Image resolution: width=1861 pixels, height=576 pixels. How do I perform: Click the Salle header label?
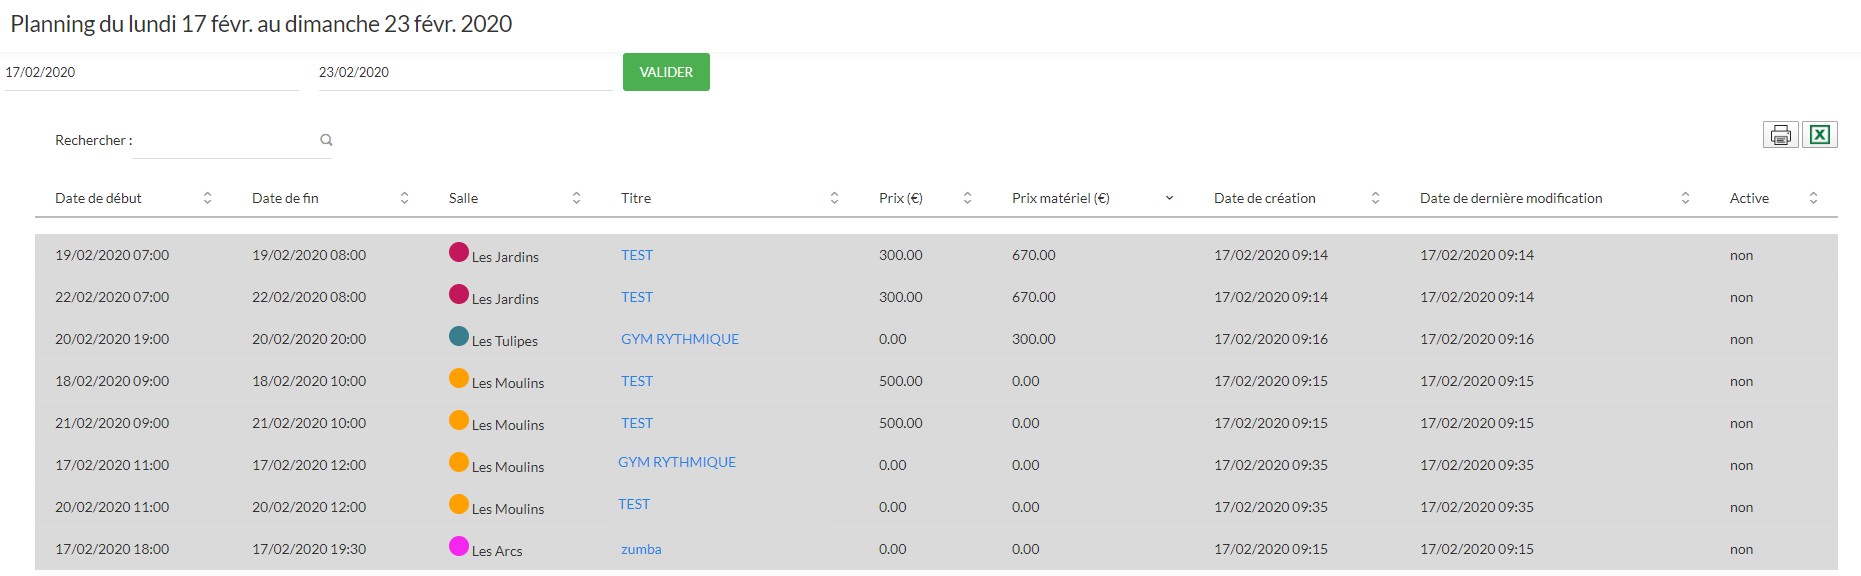coord(463,198)
